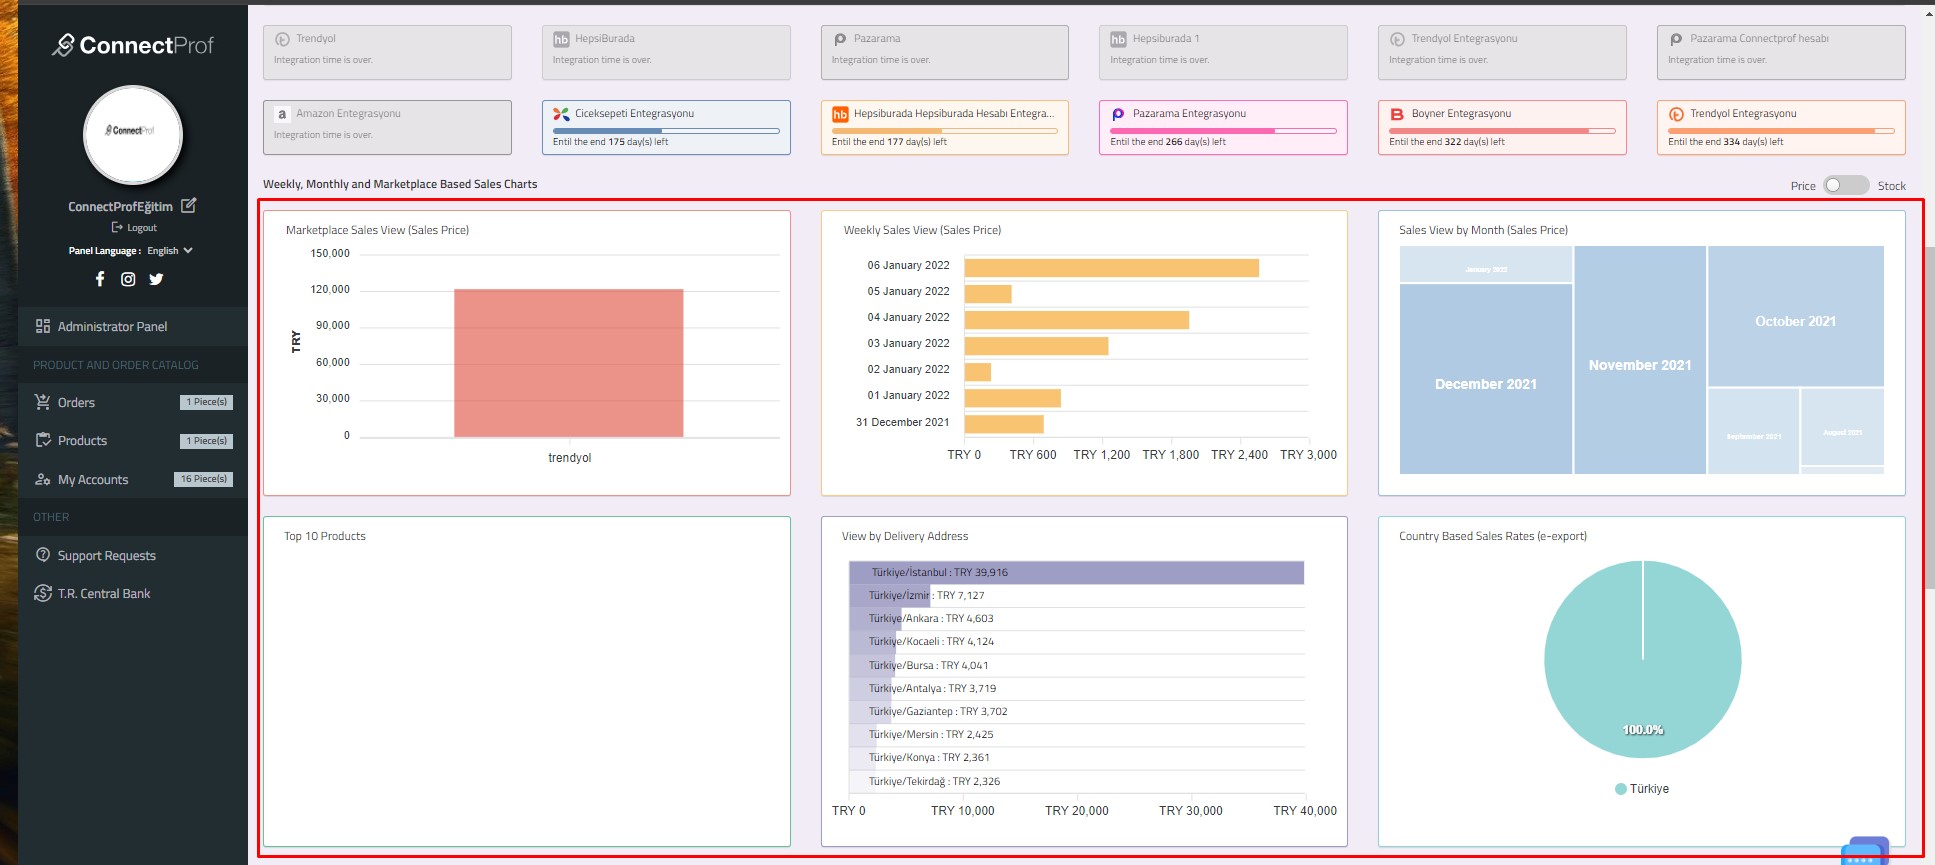
Task: Open the Ciceksepeti Entegrasyonu integration card
Action: coord(666,127)
